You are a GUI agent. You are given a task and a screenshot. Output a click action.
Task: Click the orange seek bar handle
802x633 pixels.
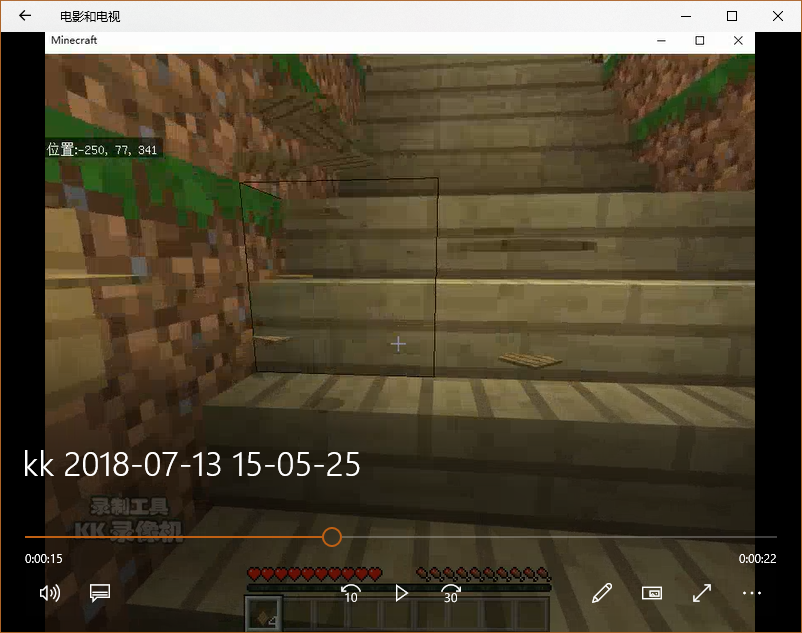(x=332, y=537)
